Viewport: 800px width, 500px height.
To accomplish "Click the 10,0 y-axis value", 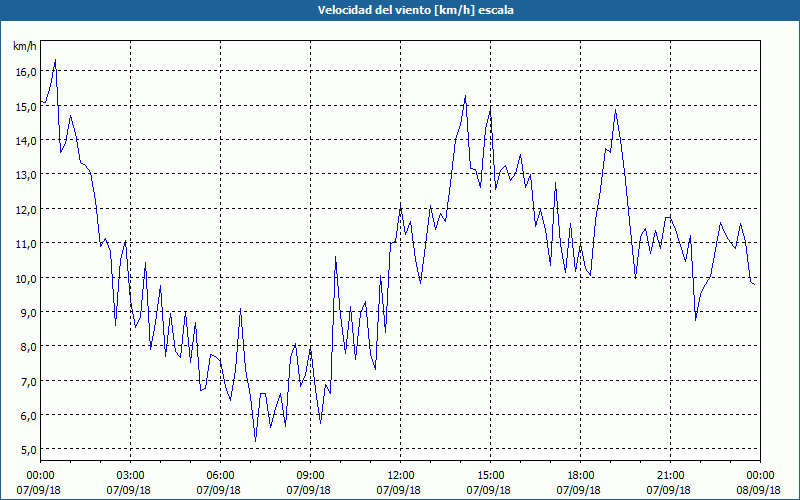I will [x=26, y=279].
